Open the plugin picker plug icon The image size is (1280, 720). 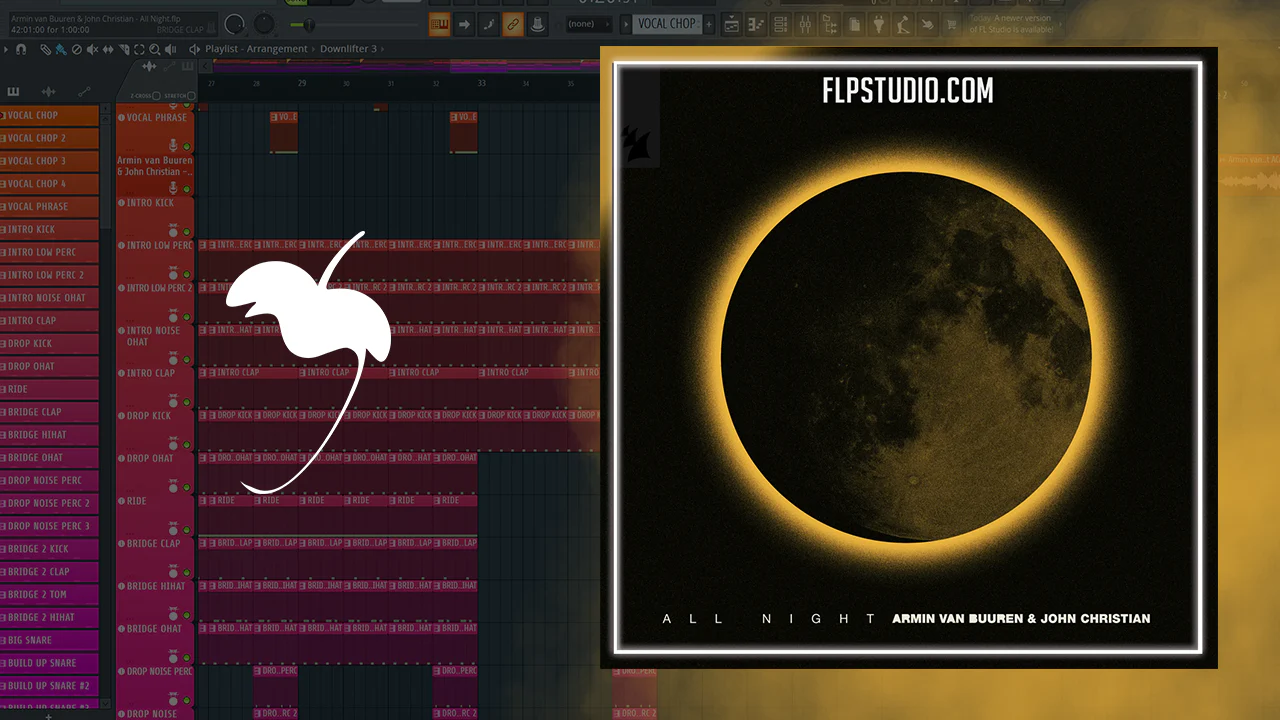coord(879,24)
